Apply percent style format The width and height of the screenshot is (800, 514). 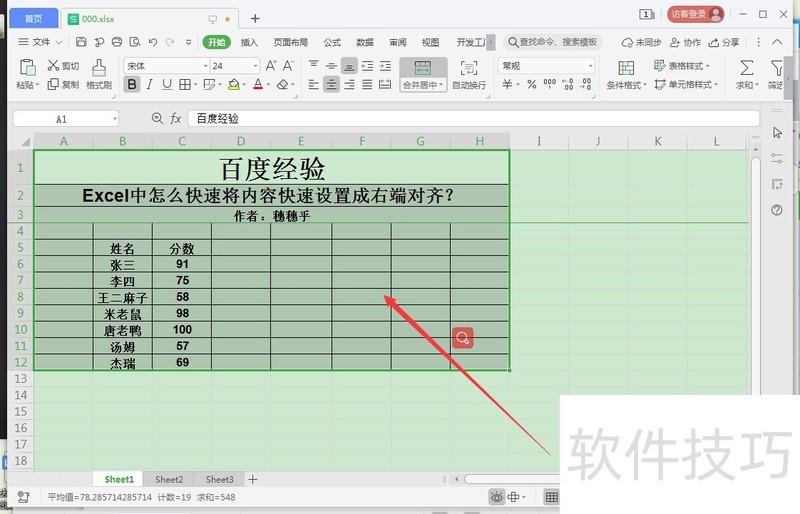[x=532, y=84]
